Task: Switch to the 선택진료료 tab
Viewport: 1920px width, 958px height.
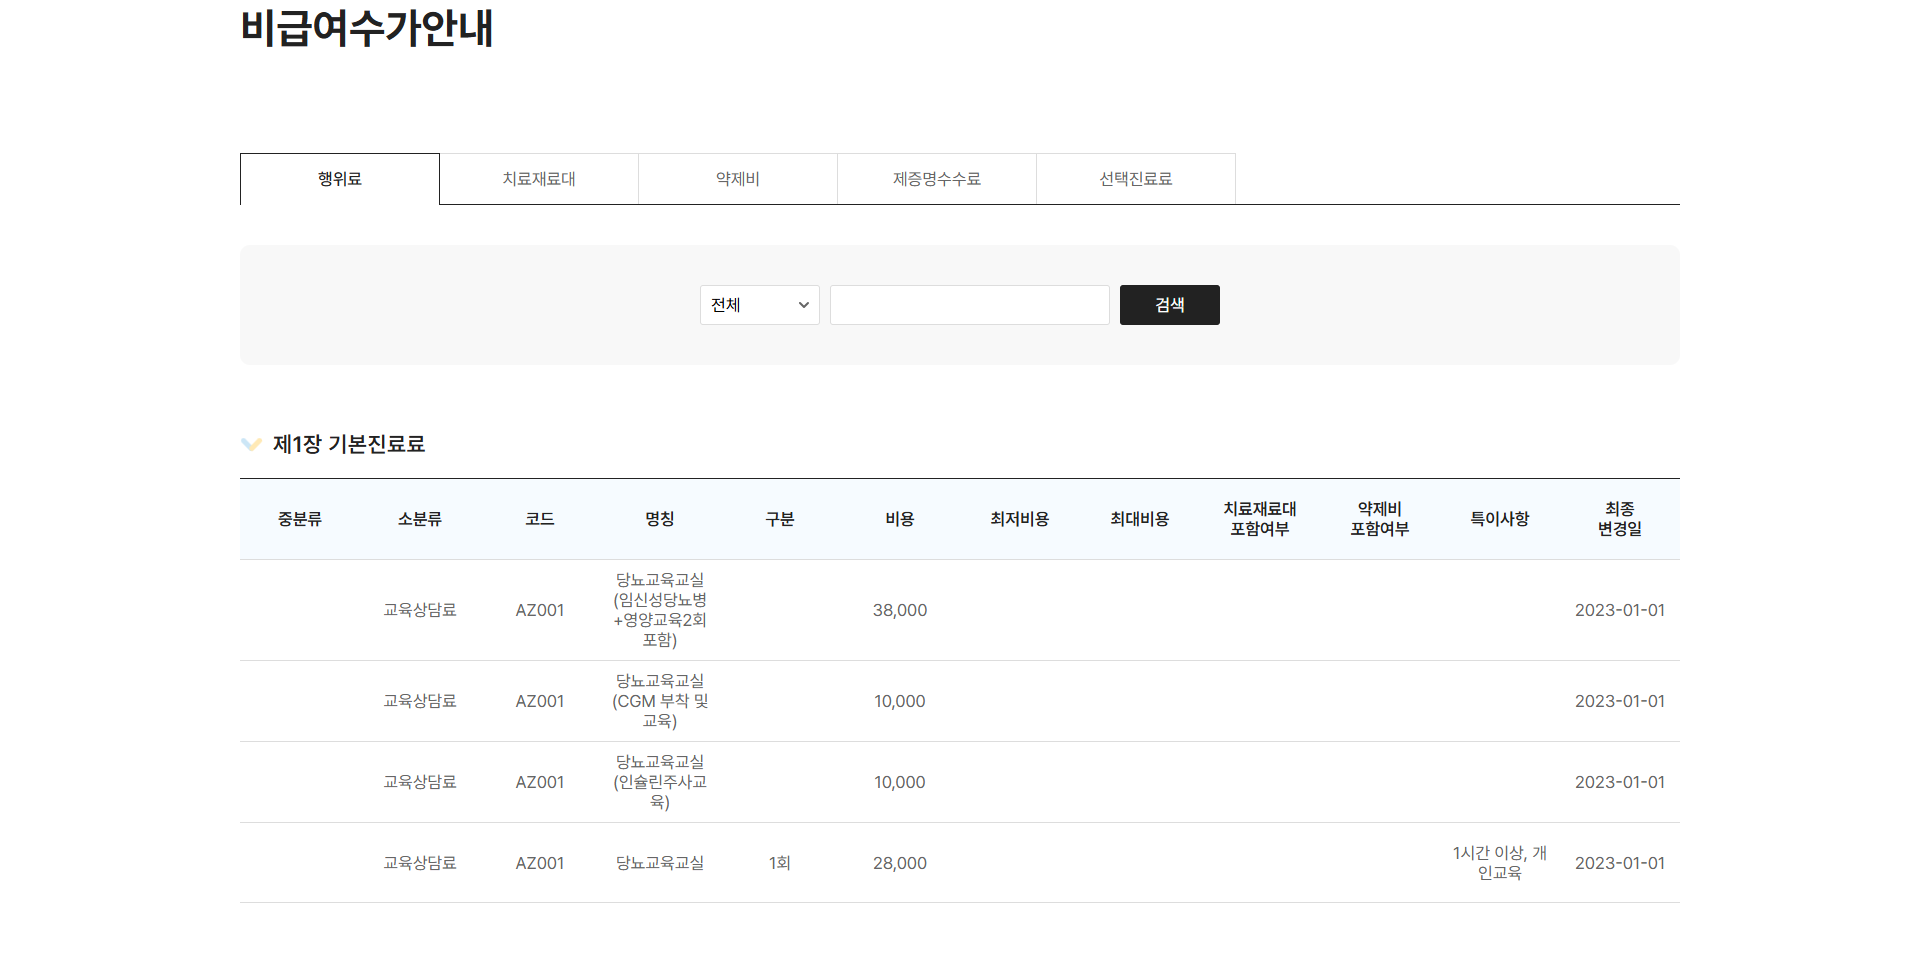Action: [1136, 179]
